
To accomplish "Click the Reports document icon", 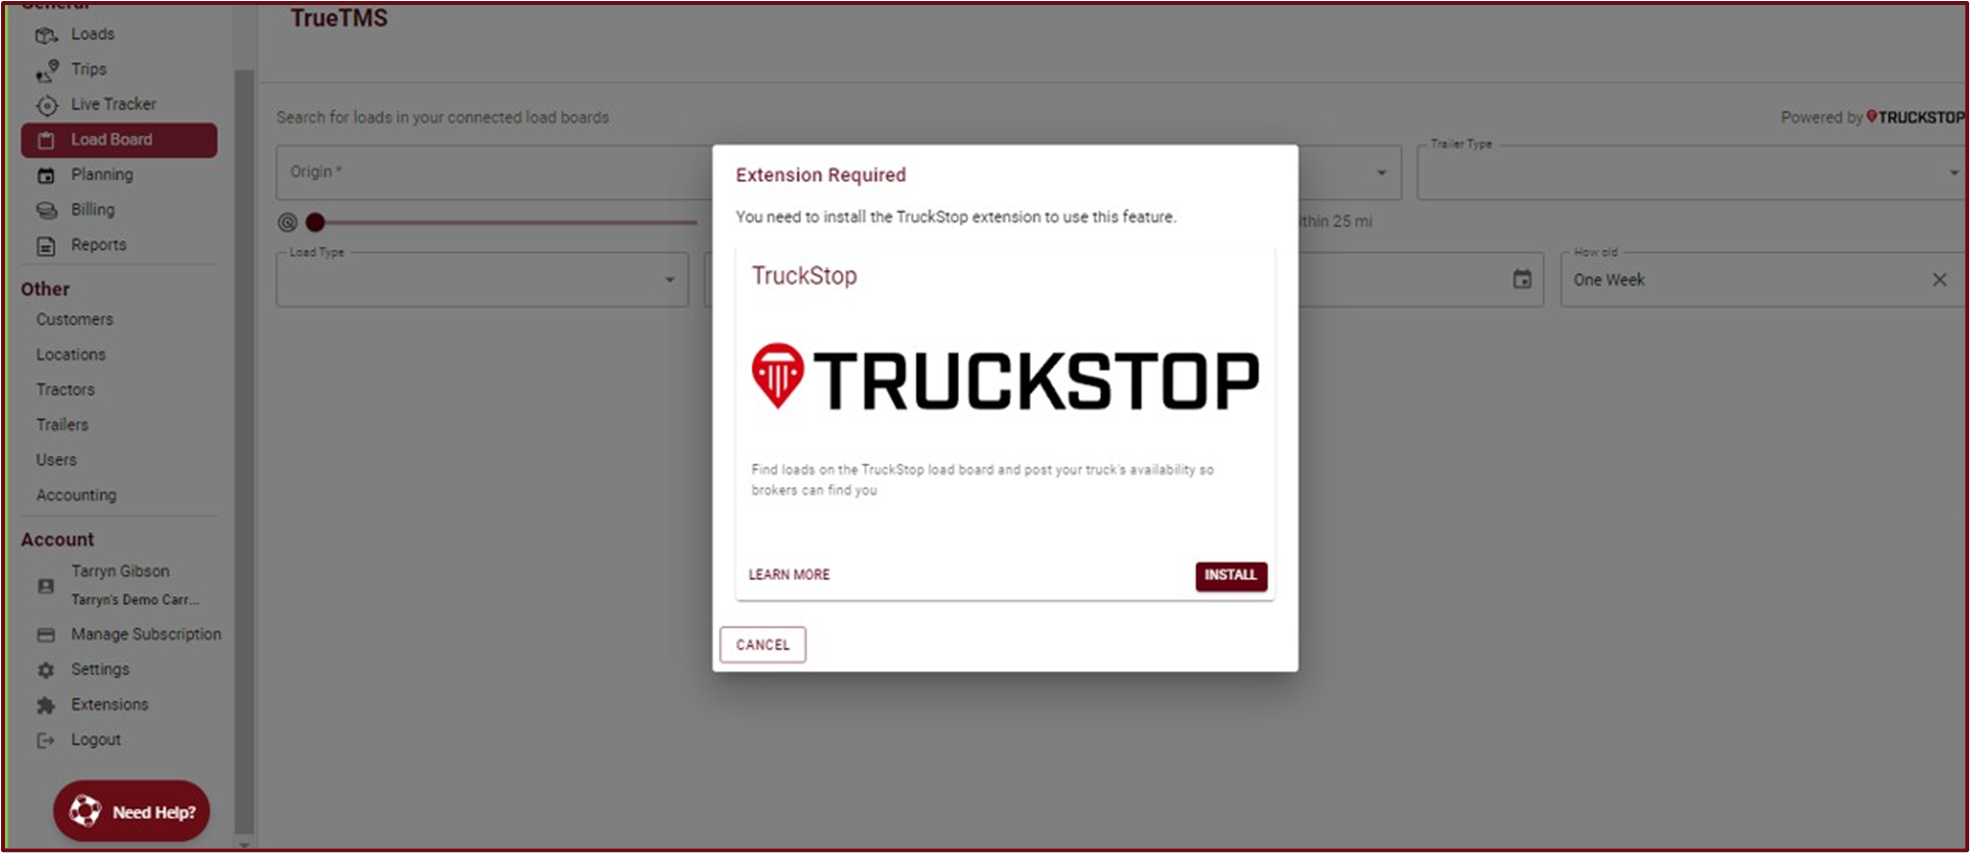I will (46, 245).
